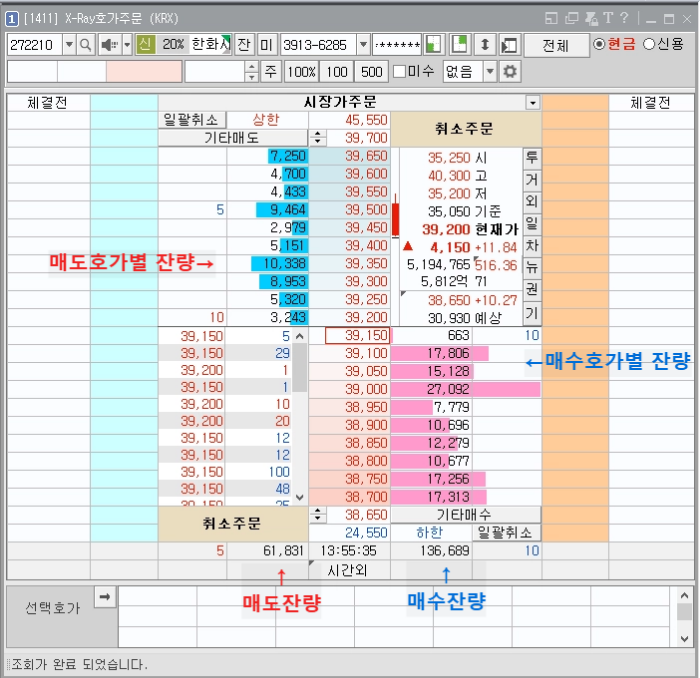Click the 미 unfilled orders button
Screen dimensions: 700x678
266,45
